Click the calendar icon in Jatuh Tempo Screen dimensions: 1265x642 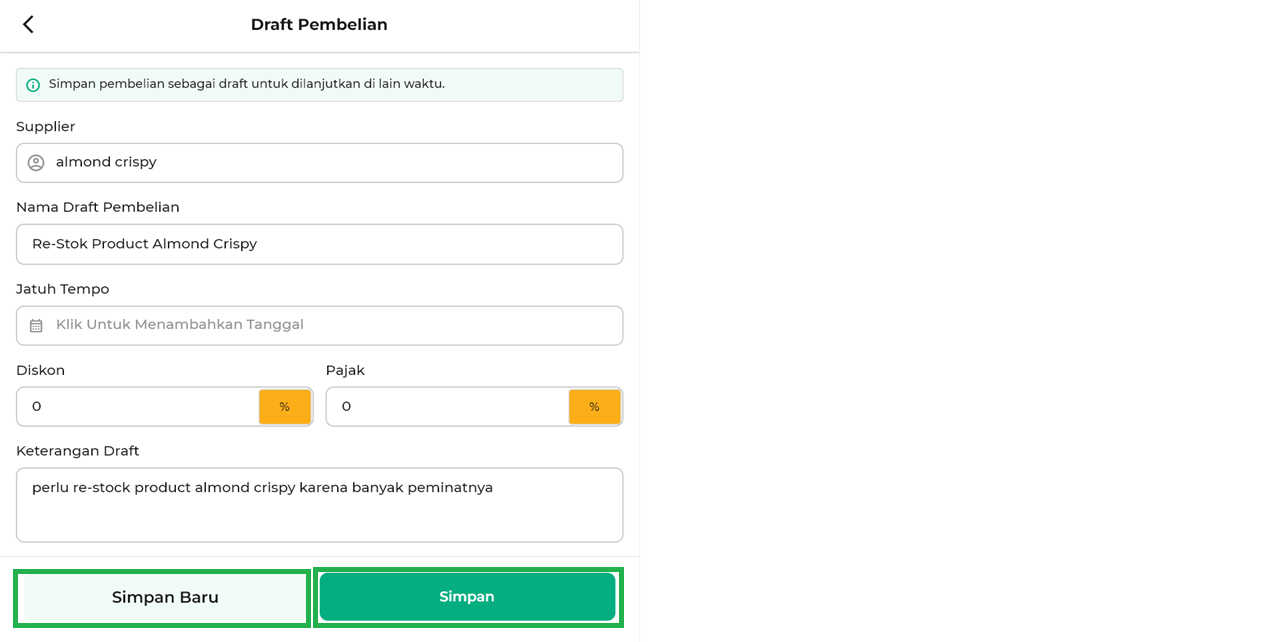(x=36, y=326)
